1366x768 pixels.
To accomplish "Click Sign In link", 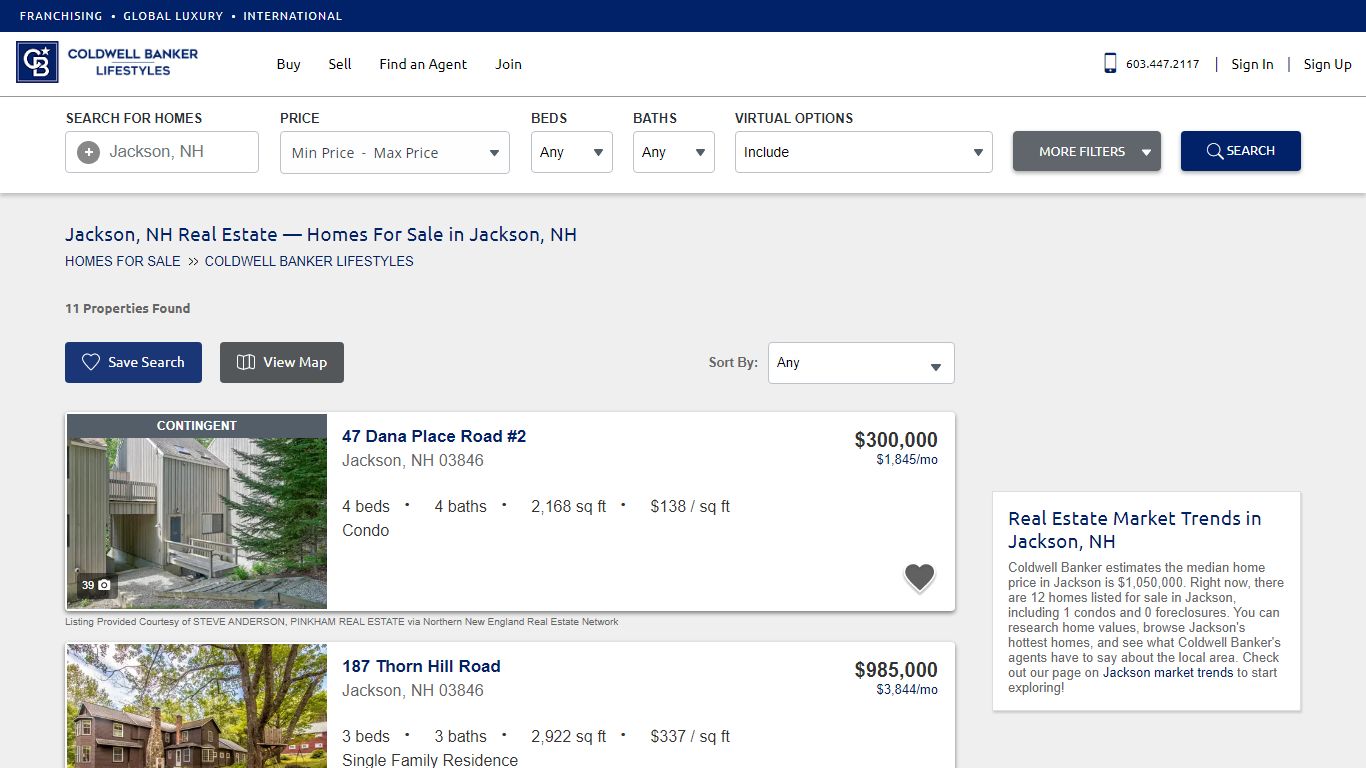I will point(1252,64).
